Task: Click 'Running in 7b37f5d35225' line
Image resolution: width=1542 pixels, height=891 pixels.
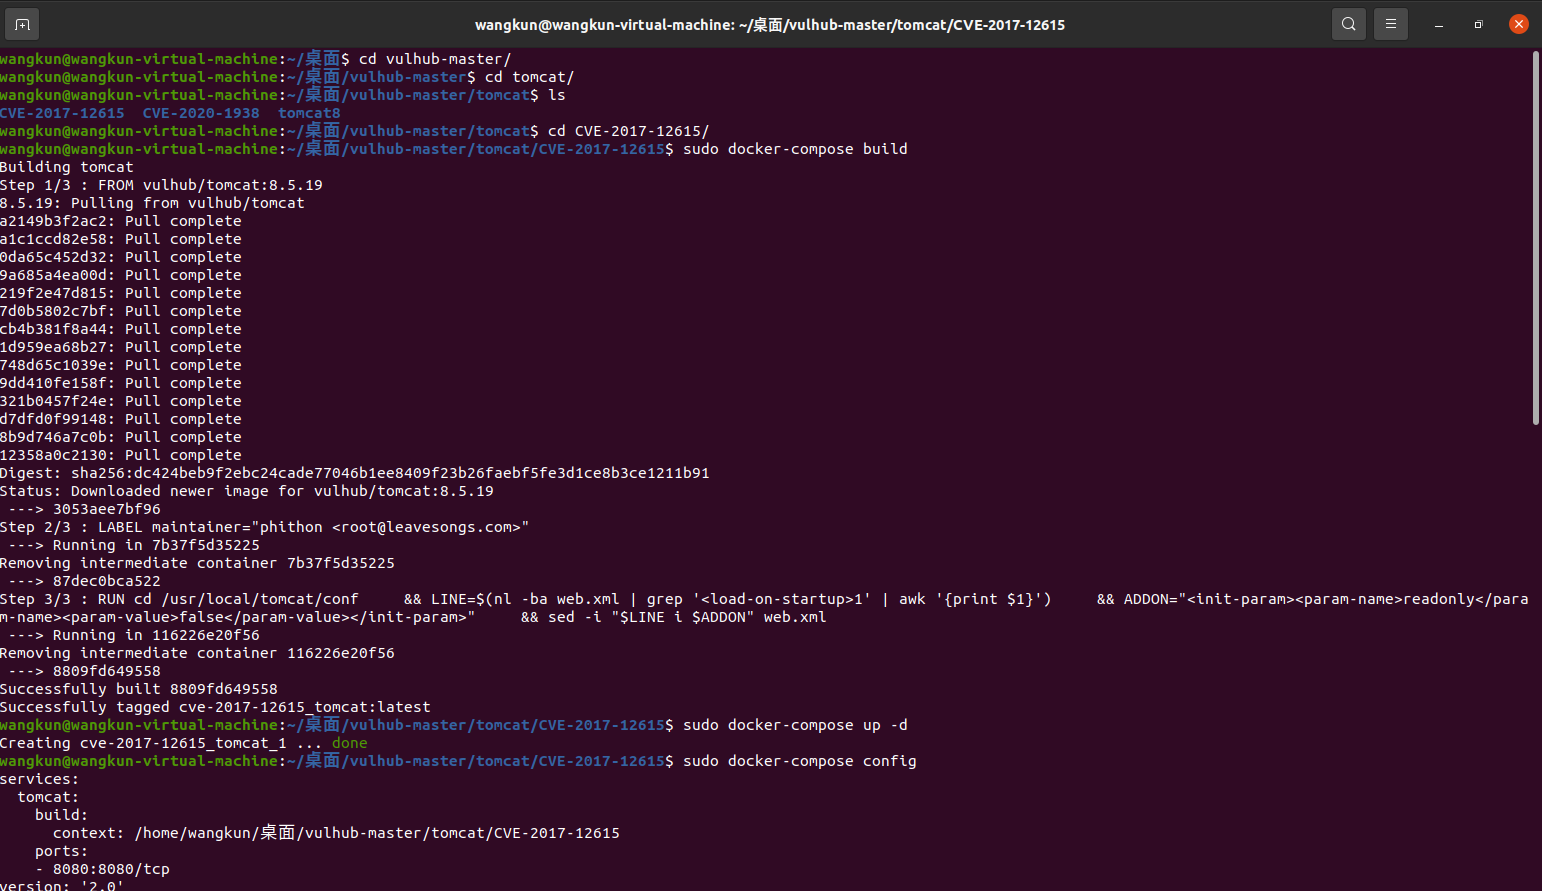Action: [134, 545]
